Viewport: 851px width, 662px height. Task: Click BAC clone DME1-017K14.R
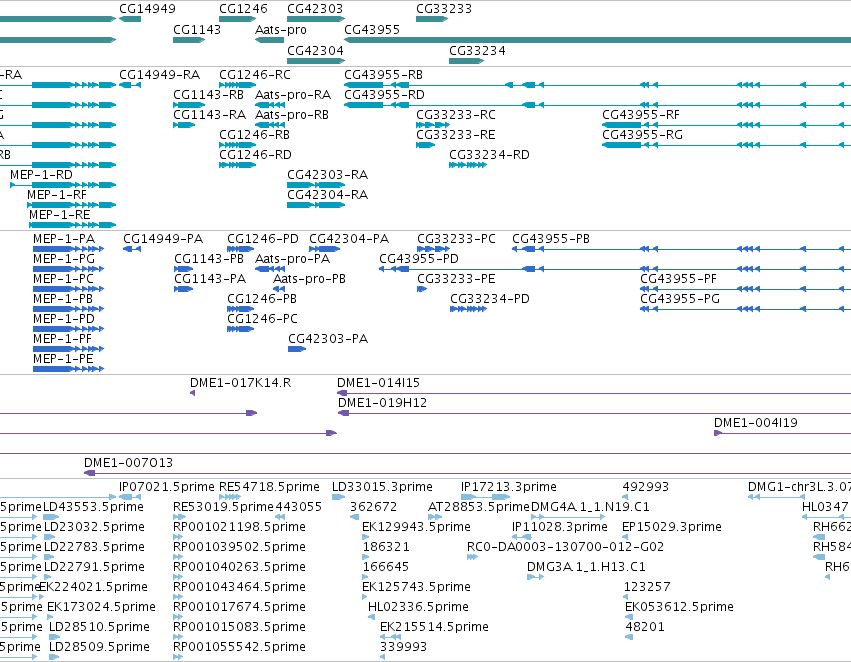click(x=240, y=383)
